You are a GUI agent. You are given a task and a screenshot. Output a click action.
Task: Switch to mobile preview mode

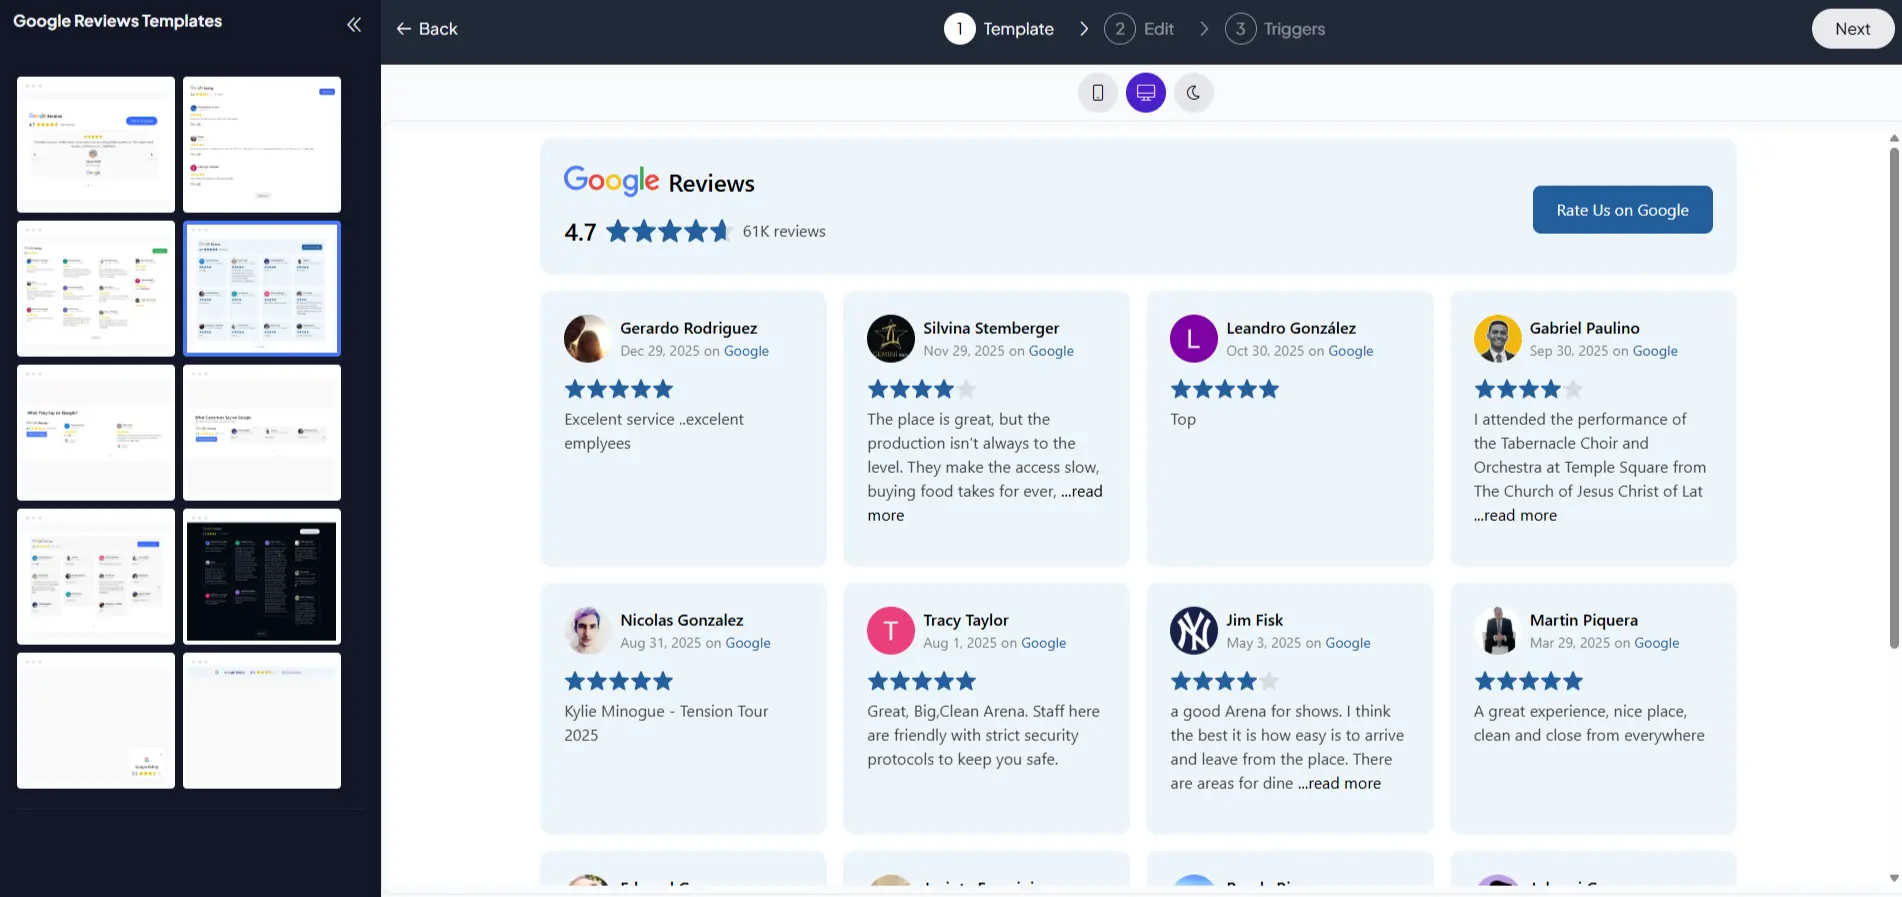click(x=1098, y=93)
